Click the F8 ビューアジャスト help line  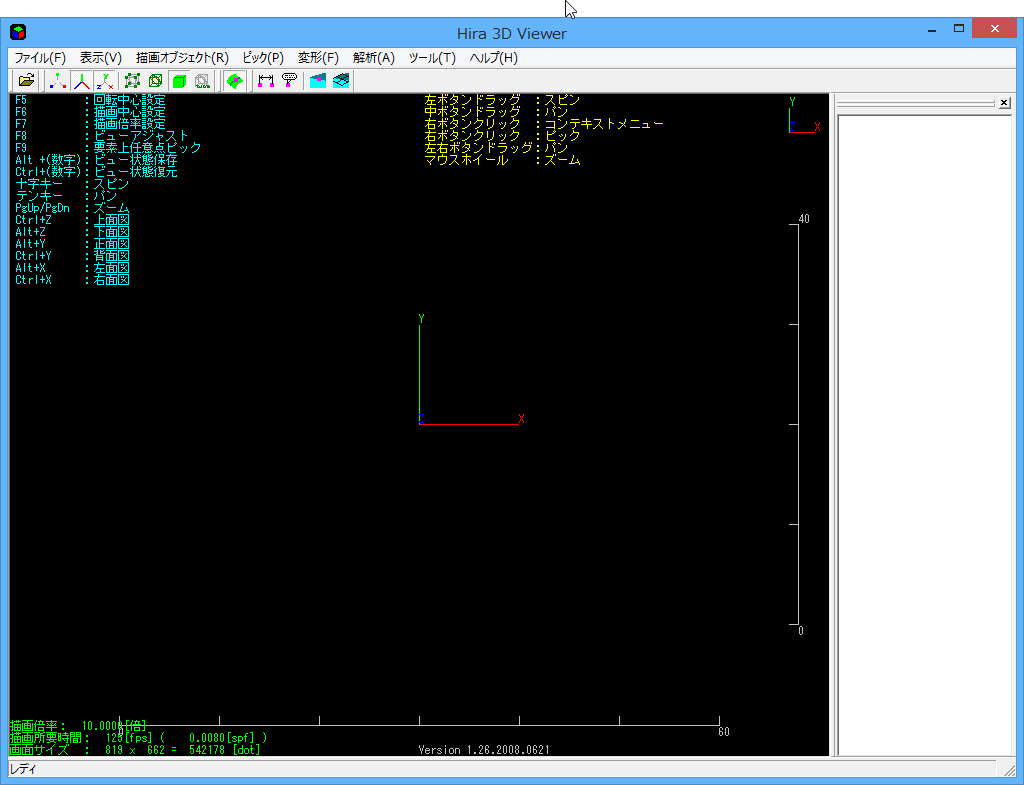(x=101, y=136)
